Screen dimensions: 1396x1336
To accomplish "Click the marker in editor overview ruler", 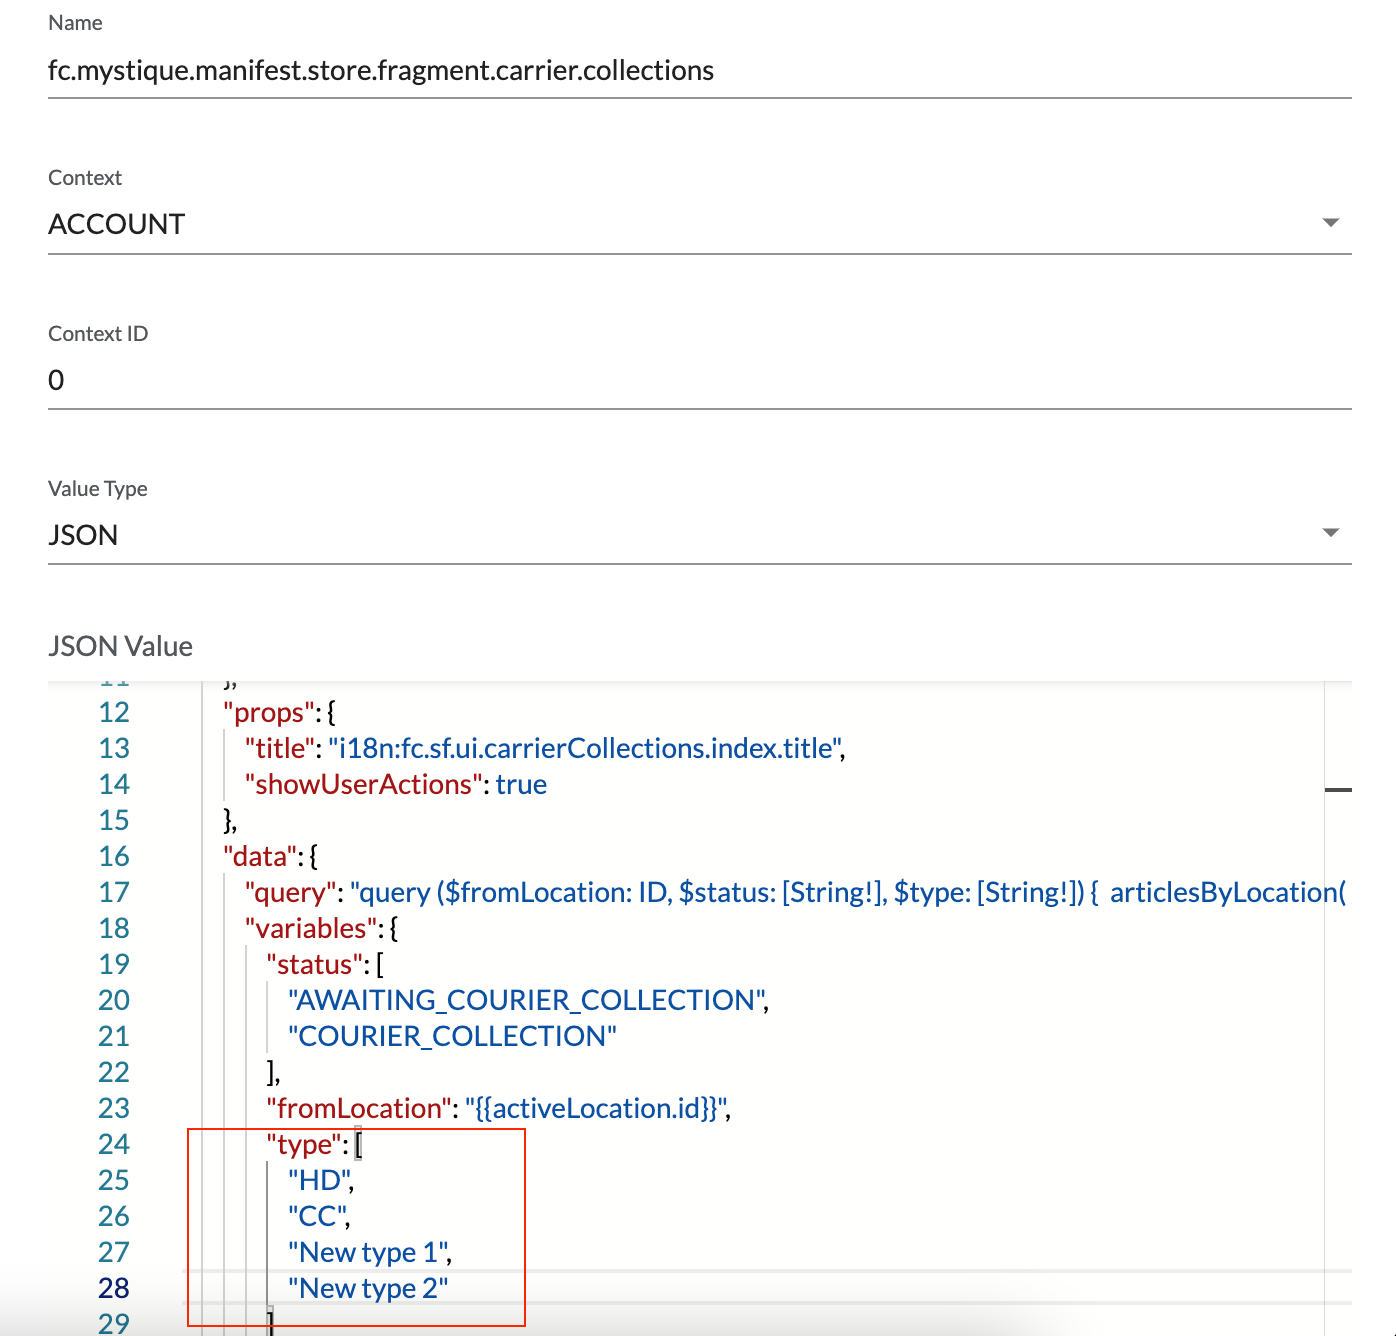I will 1338,790.
